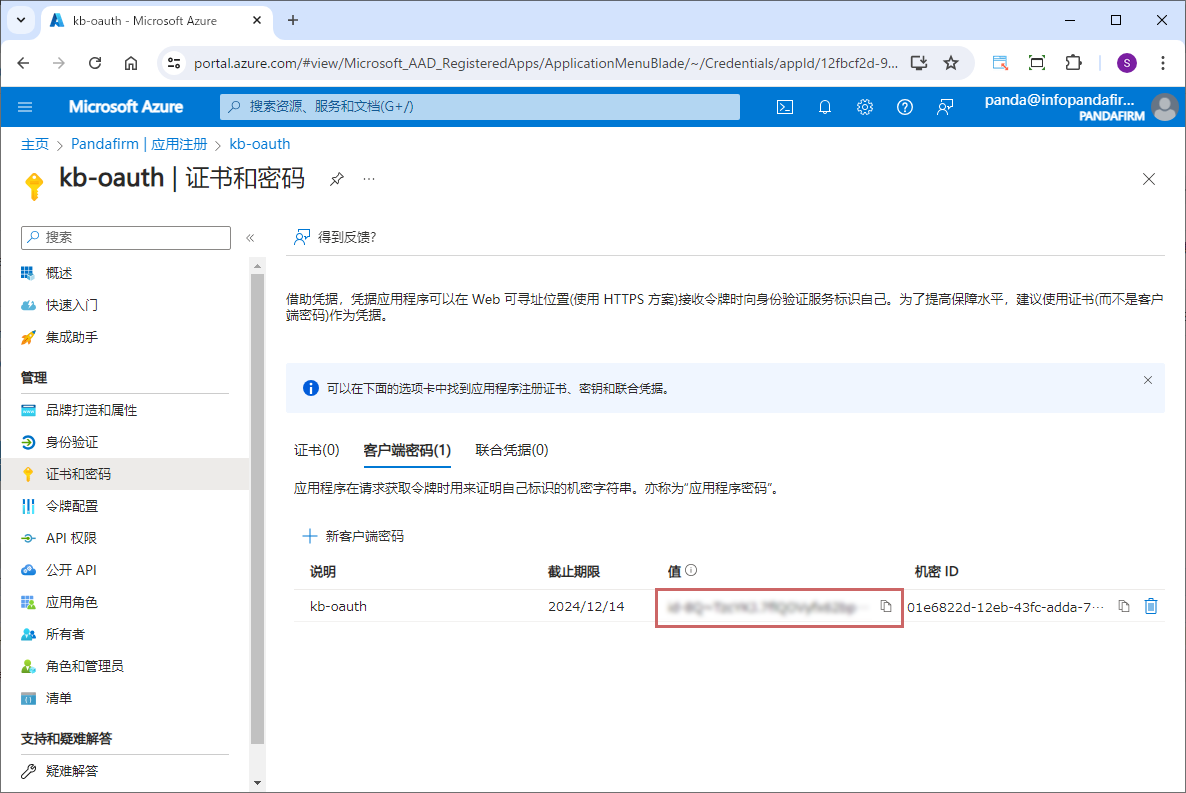Open API 权限 in sidebar
This screenshot has width=1186, height=793.
click(x=72, y=538)
